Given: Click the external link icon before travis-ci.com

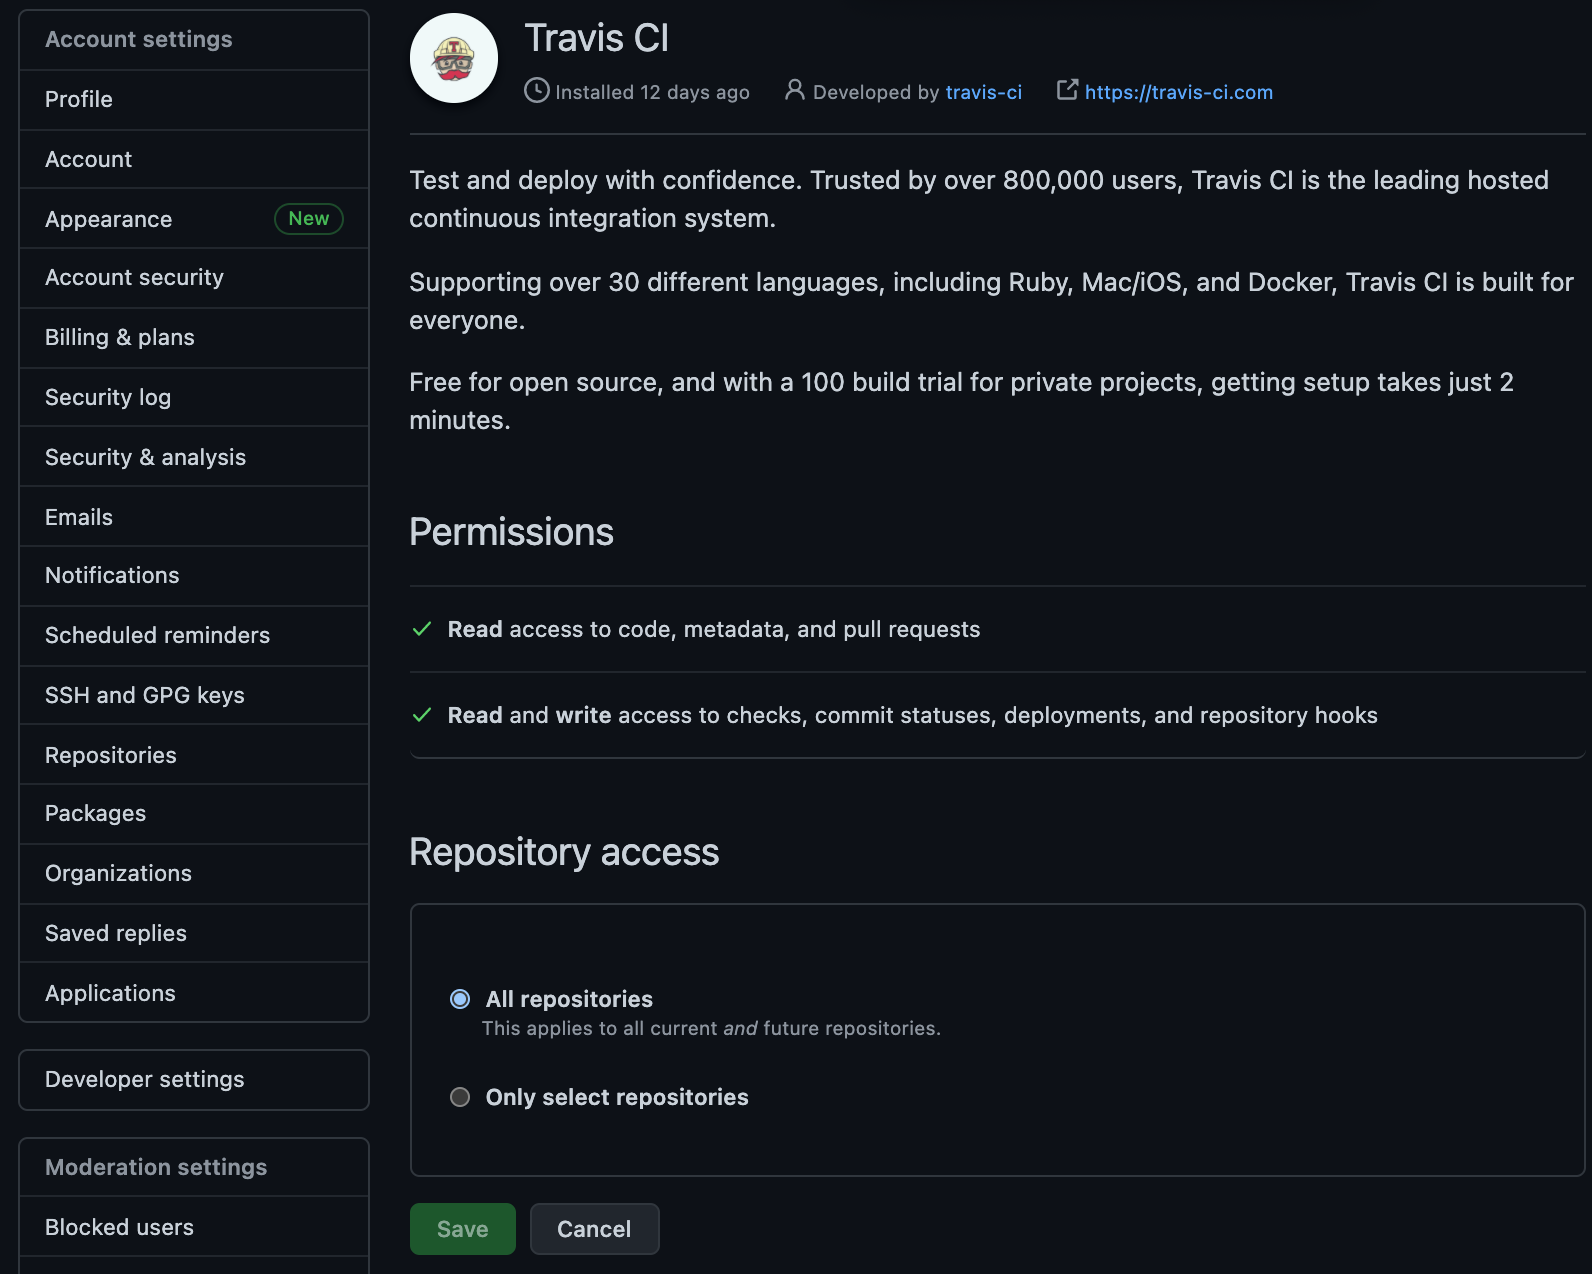Looking at the screenshot, I should (1066, 91).
